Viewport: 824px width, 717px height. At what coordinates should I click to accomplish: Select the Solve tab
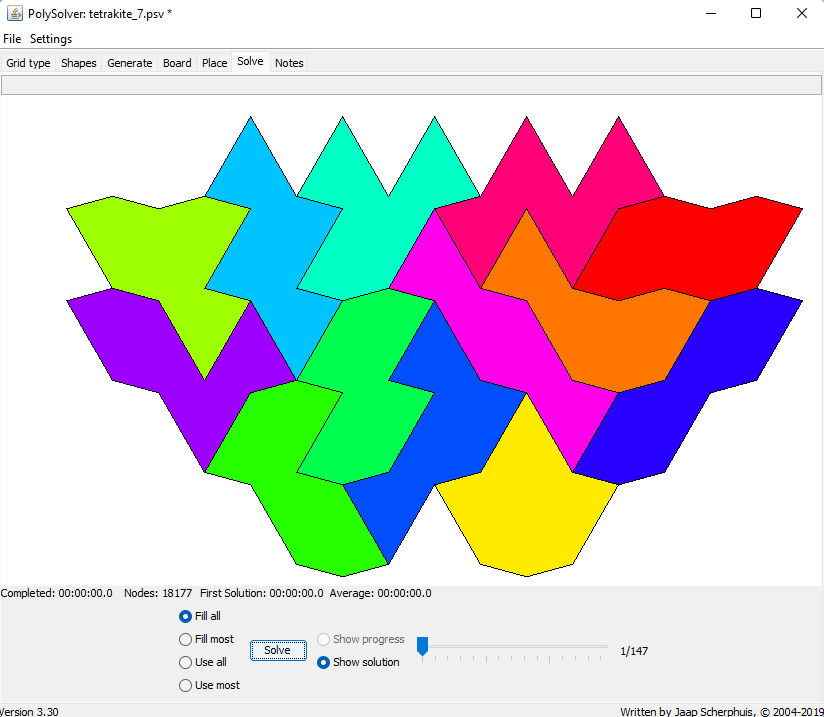[250, 62]
